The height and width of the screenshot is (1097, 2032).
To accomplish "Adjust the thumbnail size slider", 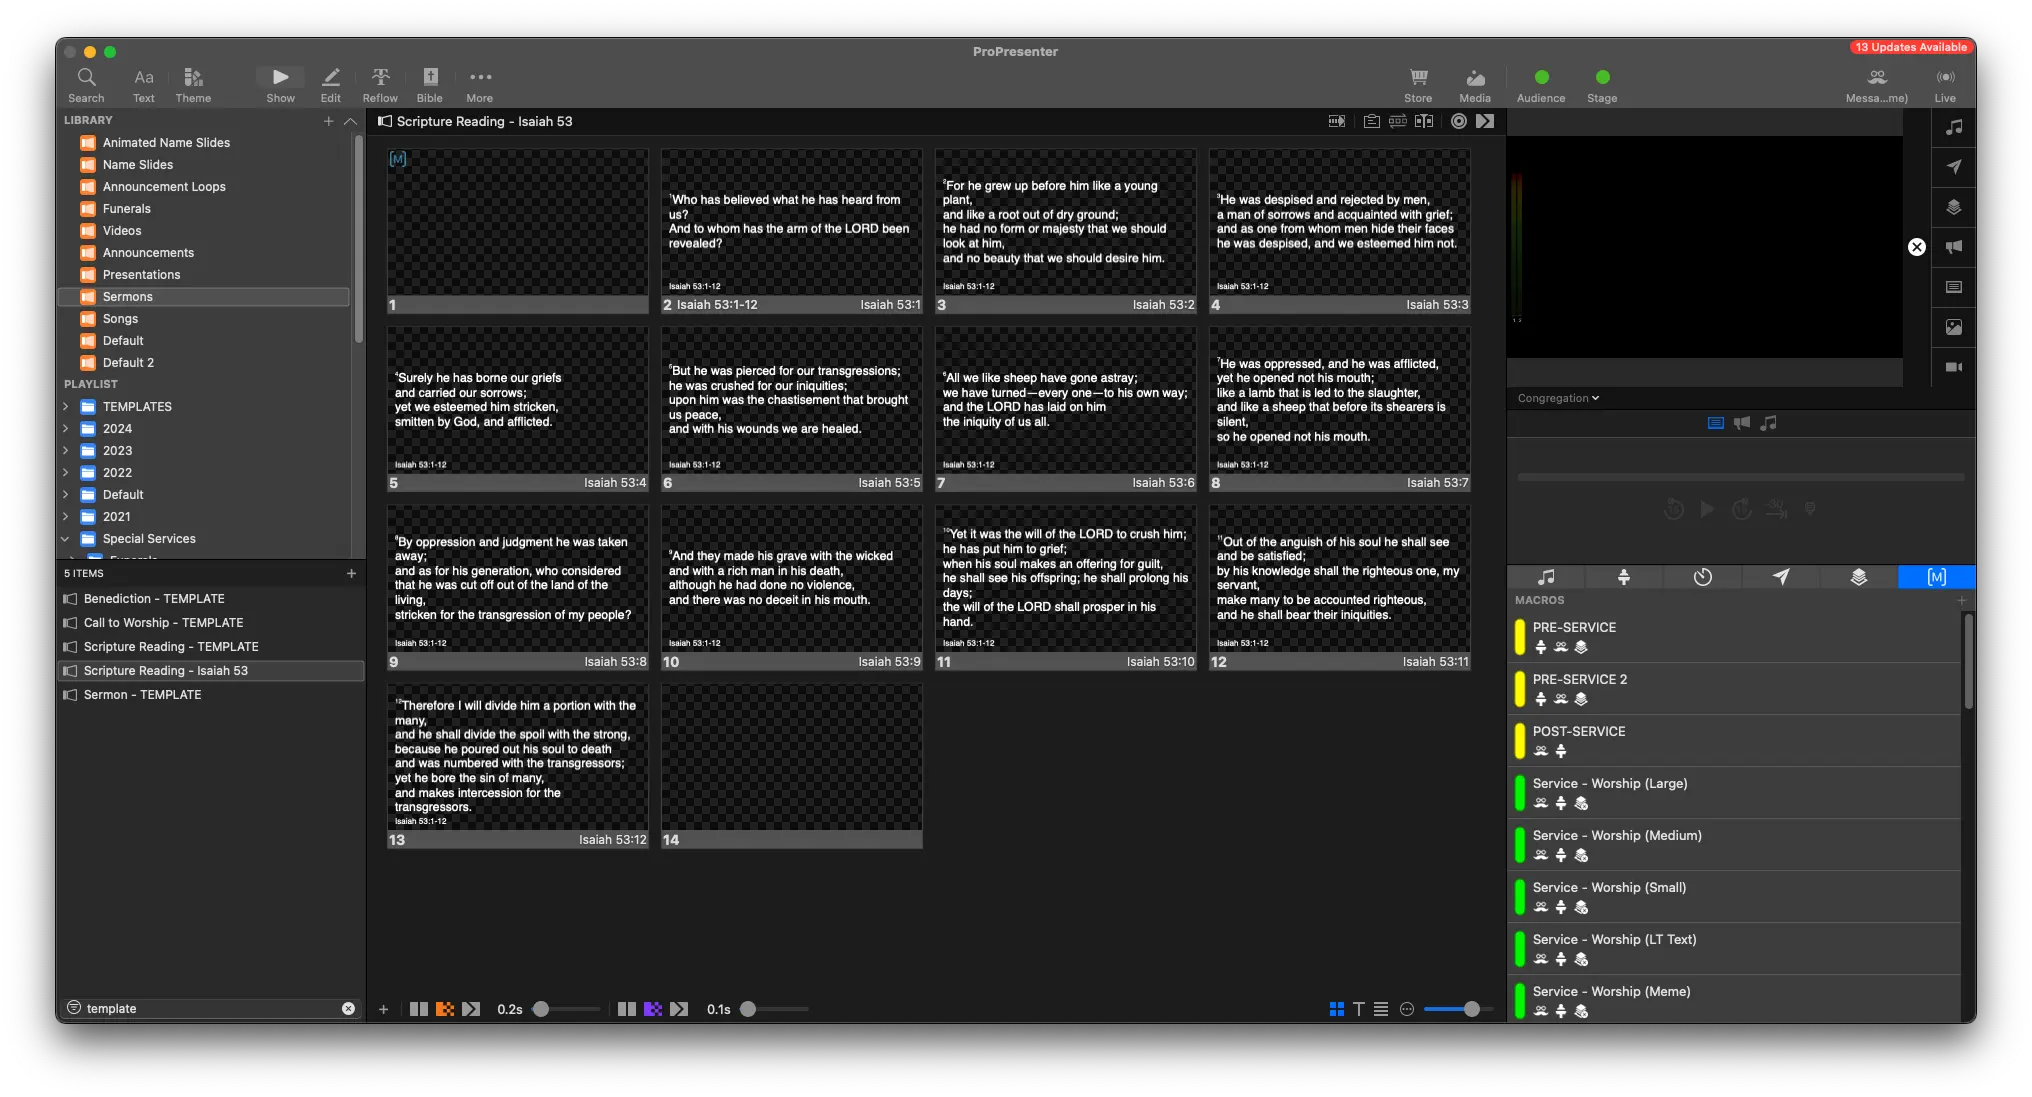I will (1471, 1009).
